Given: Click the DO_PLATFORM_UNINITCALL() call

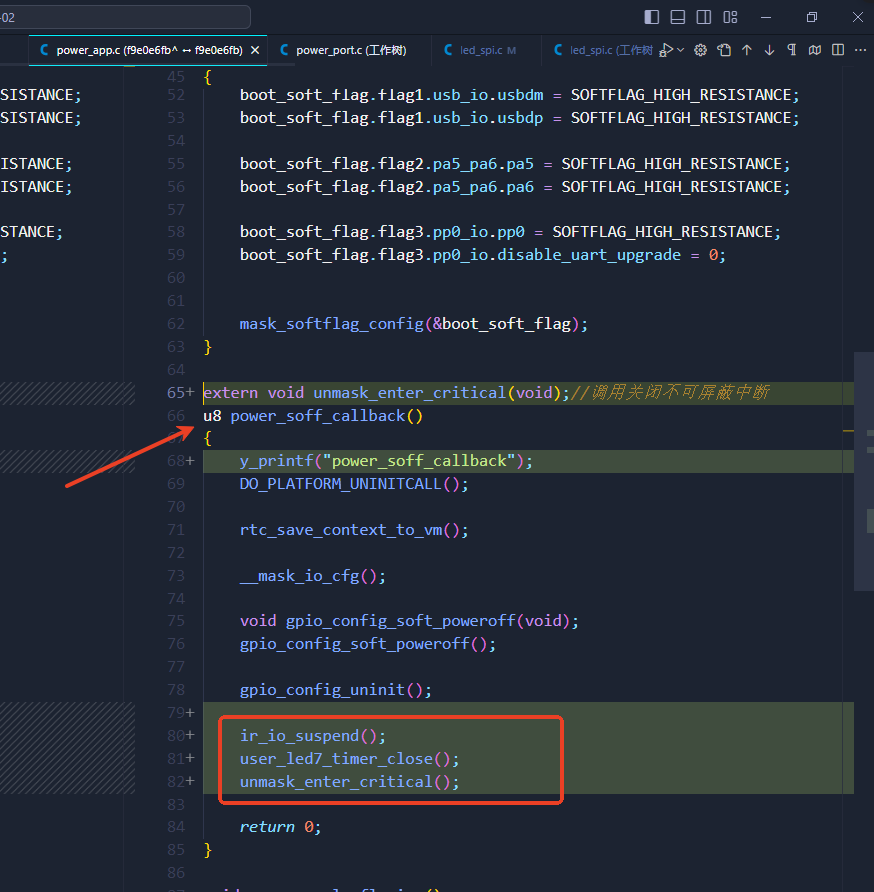Looking at the screenshot, I should 354,484.
